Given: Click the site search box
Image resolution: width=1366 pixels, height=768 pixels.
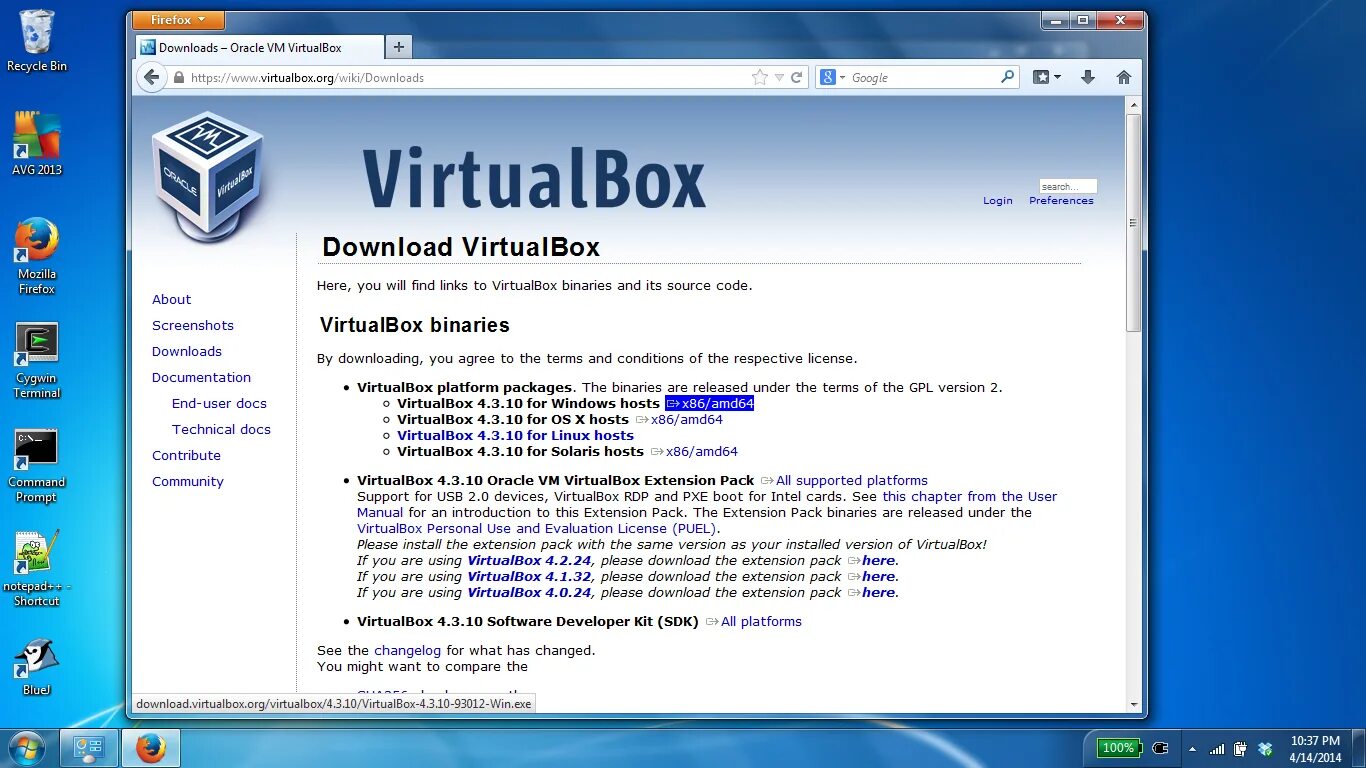Looking at the screenshot, I should [x=1068, y=186].
